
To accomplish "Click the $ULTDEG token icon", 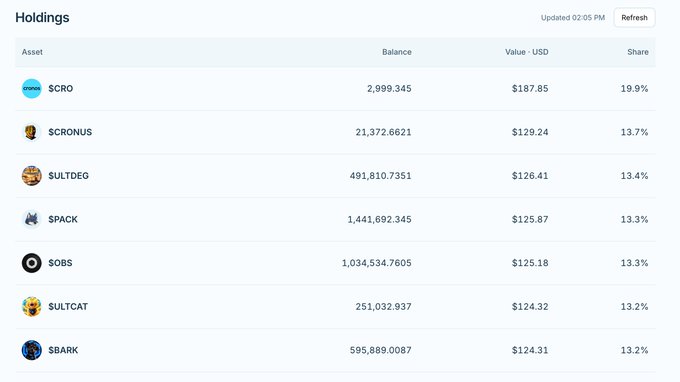I will pos(32,176).
